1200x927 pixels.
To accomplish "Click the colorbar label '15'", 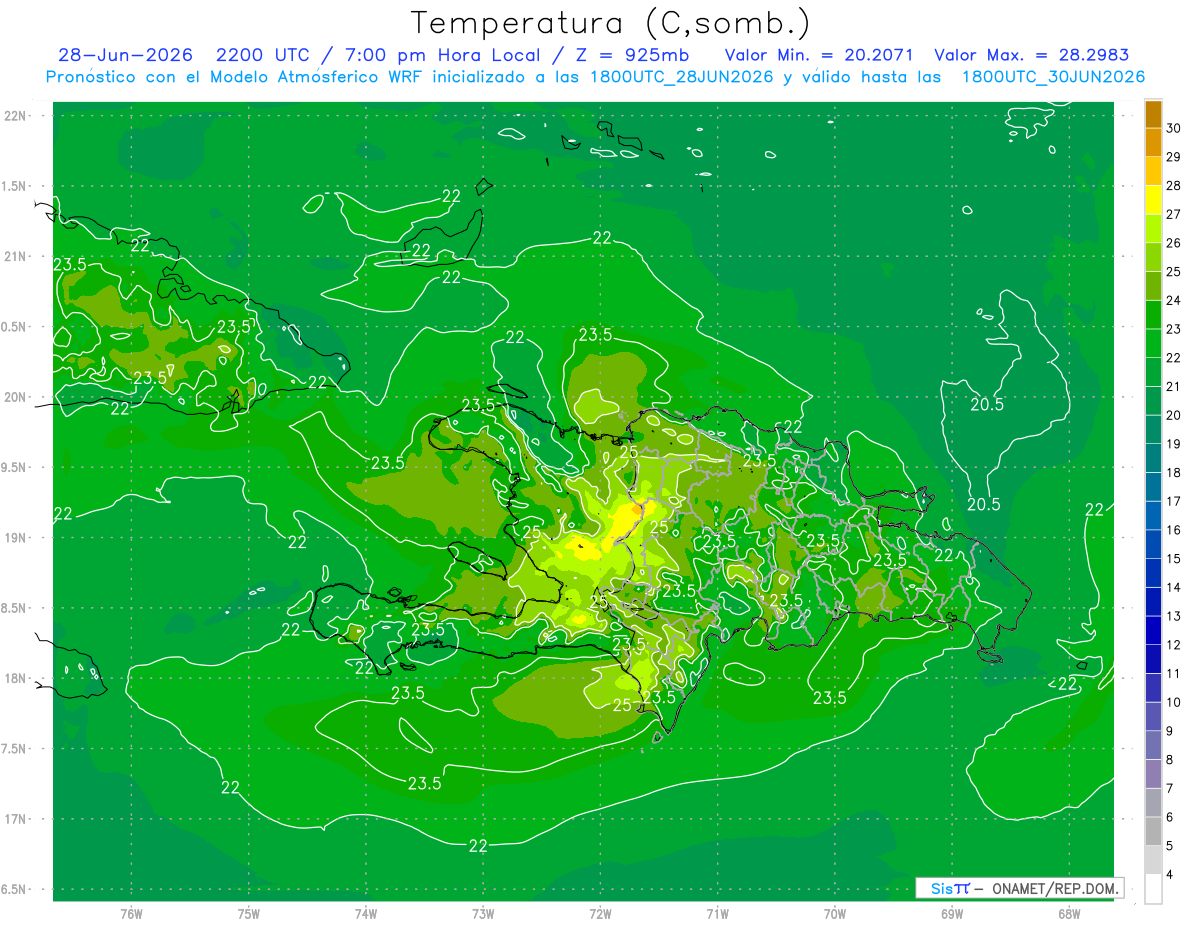I will [x=1175, y=559].
